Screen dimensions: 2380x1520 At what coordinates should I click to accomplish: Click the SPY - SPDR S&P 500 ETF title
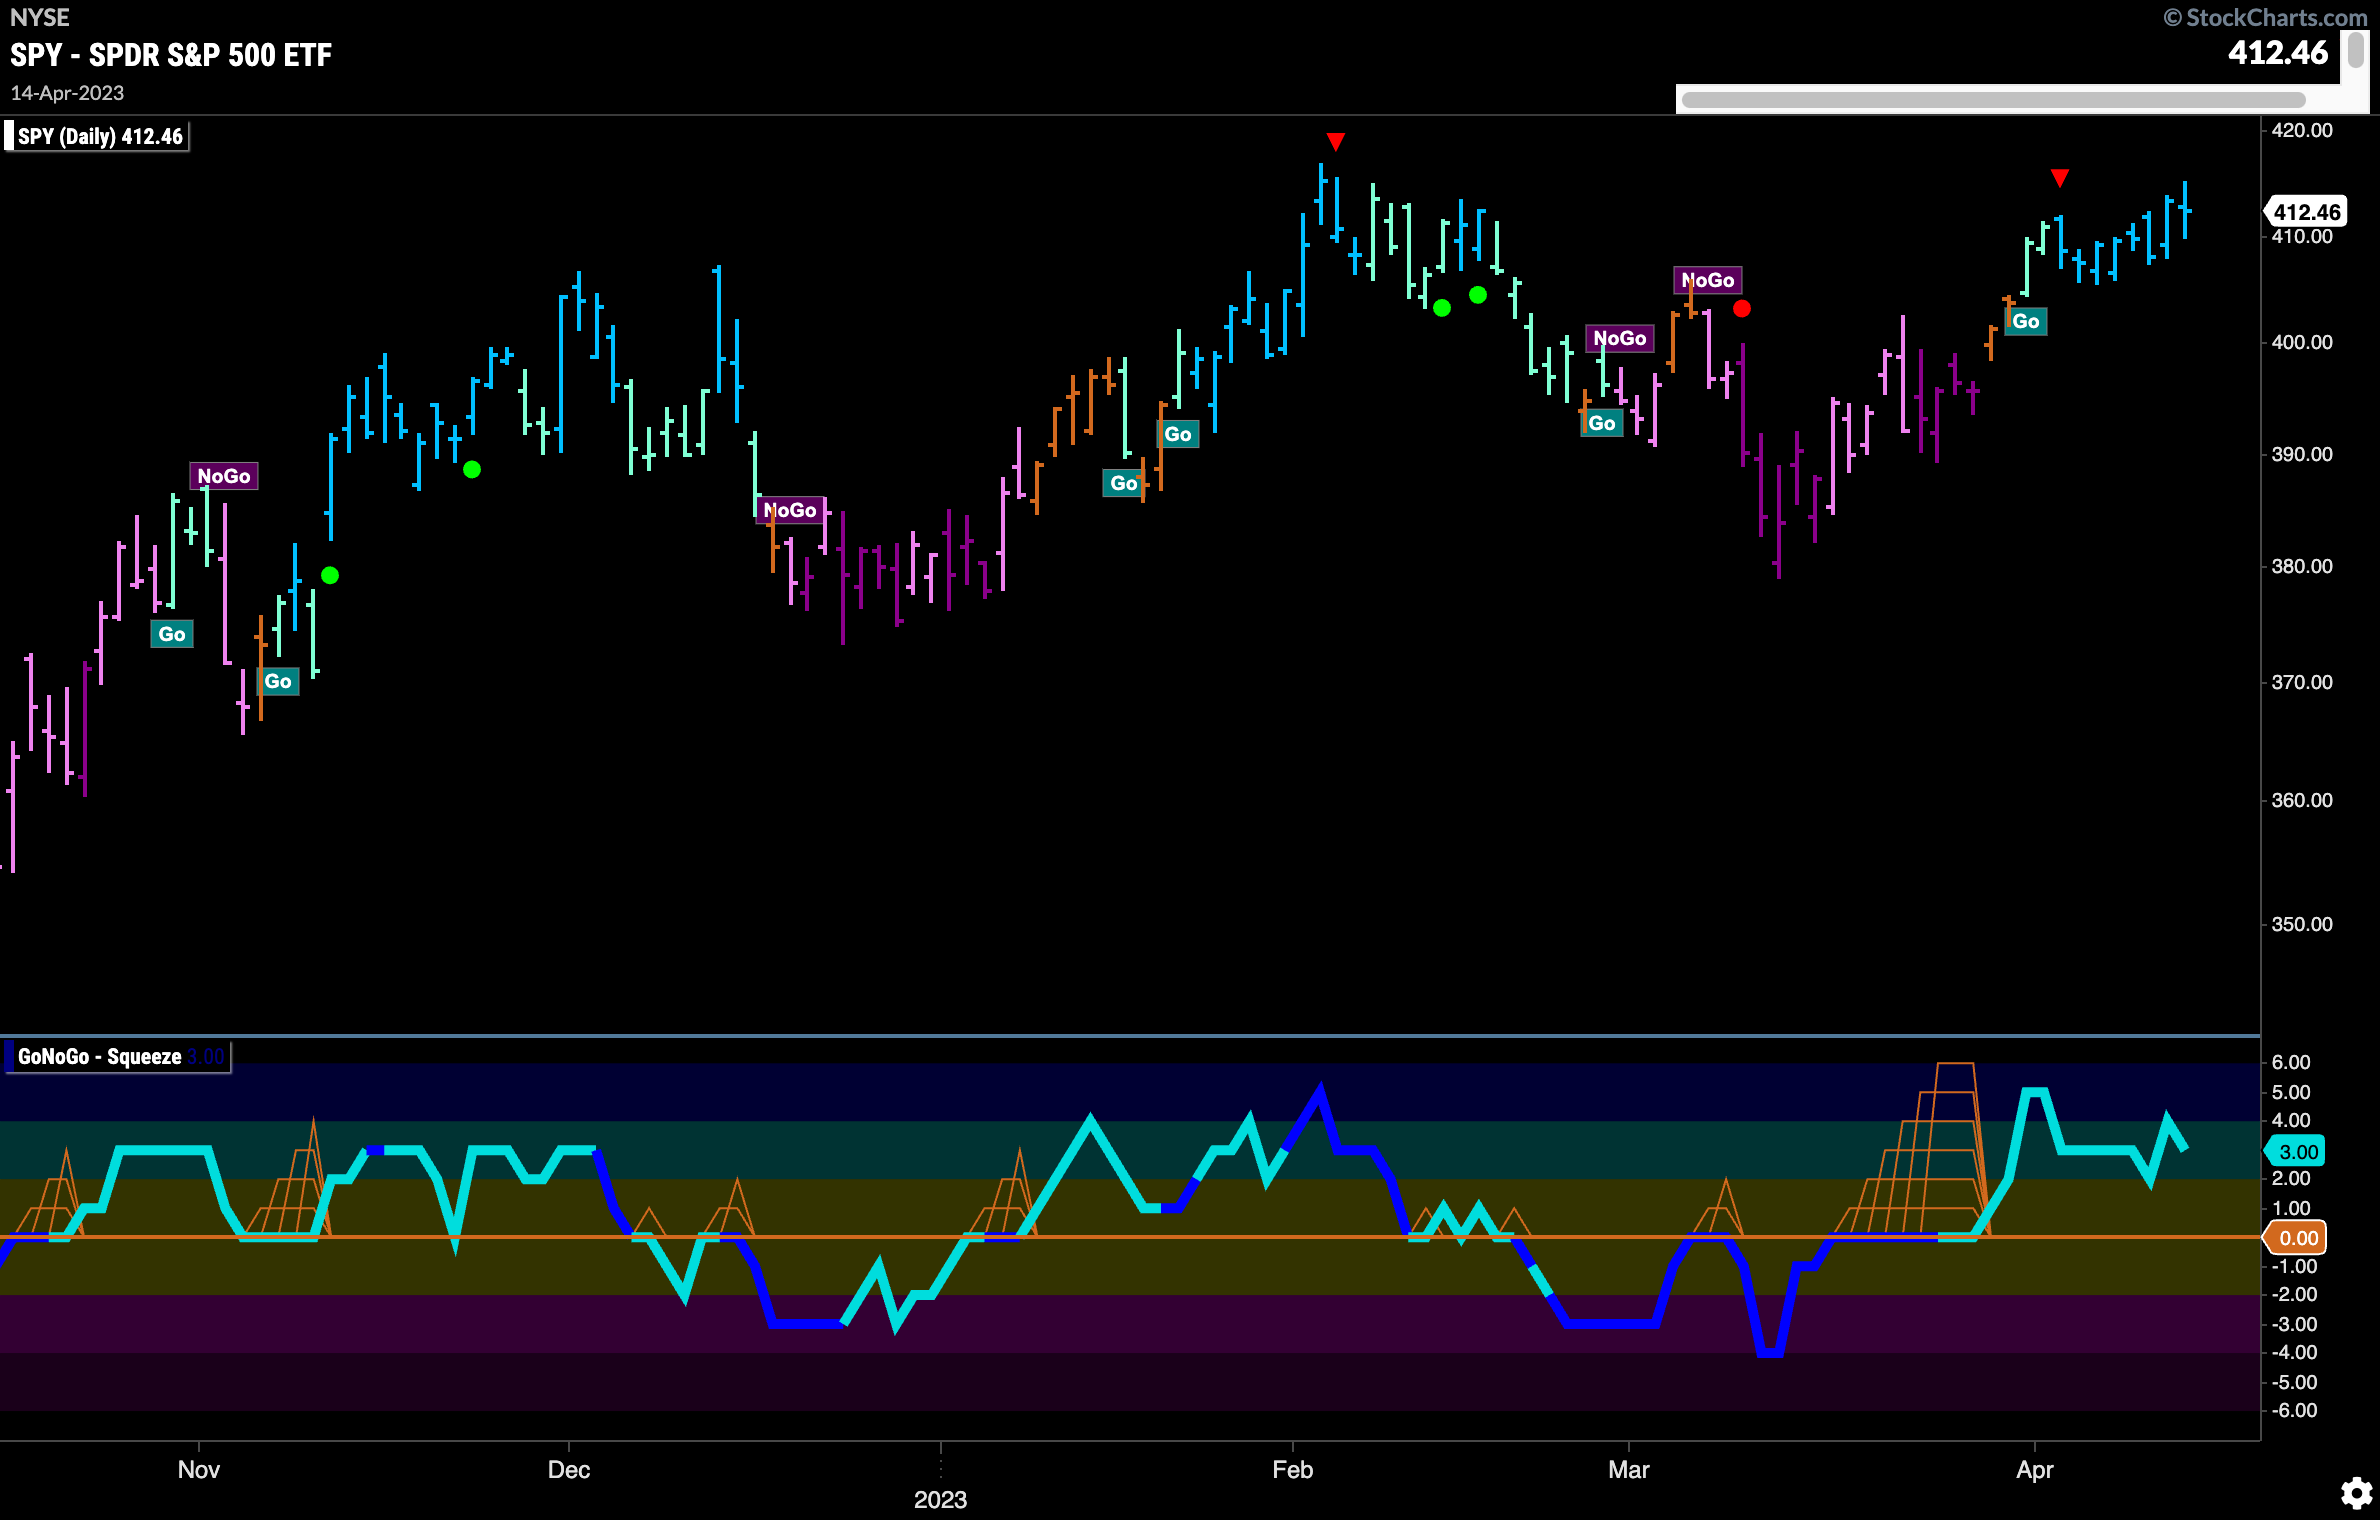[171, 55]
